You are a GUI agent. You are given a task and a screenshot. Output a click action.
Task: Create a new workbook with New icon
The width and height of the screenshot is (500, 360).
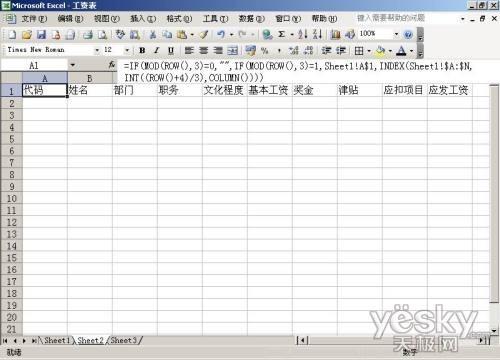click(12, 34)
